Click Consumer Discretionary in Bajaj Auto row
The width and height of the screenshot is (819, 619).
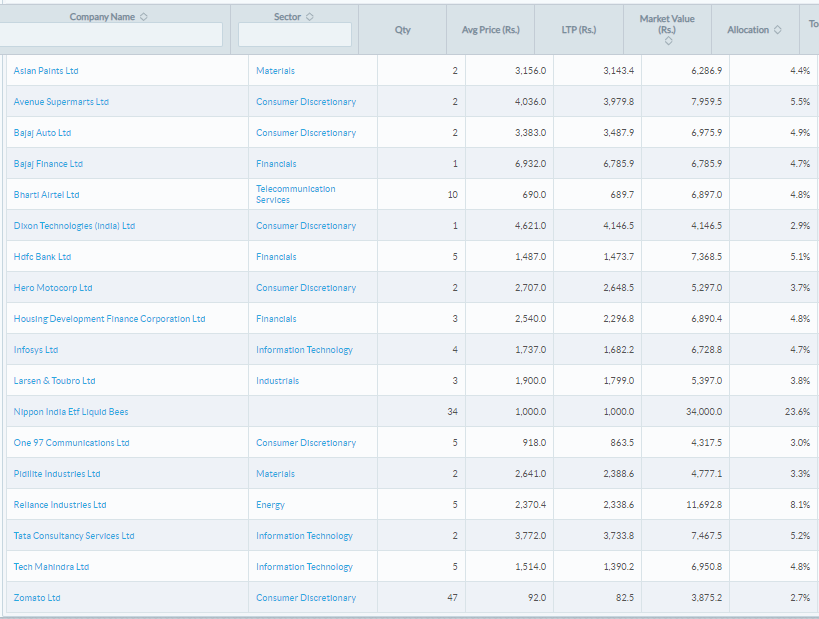[x=306, y=133]
